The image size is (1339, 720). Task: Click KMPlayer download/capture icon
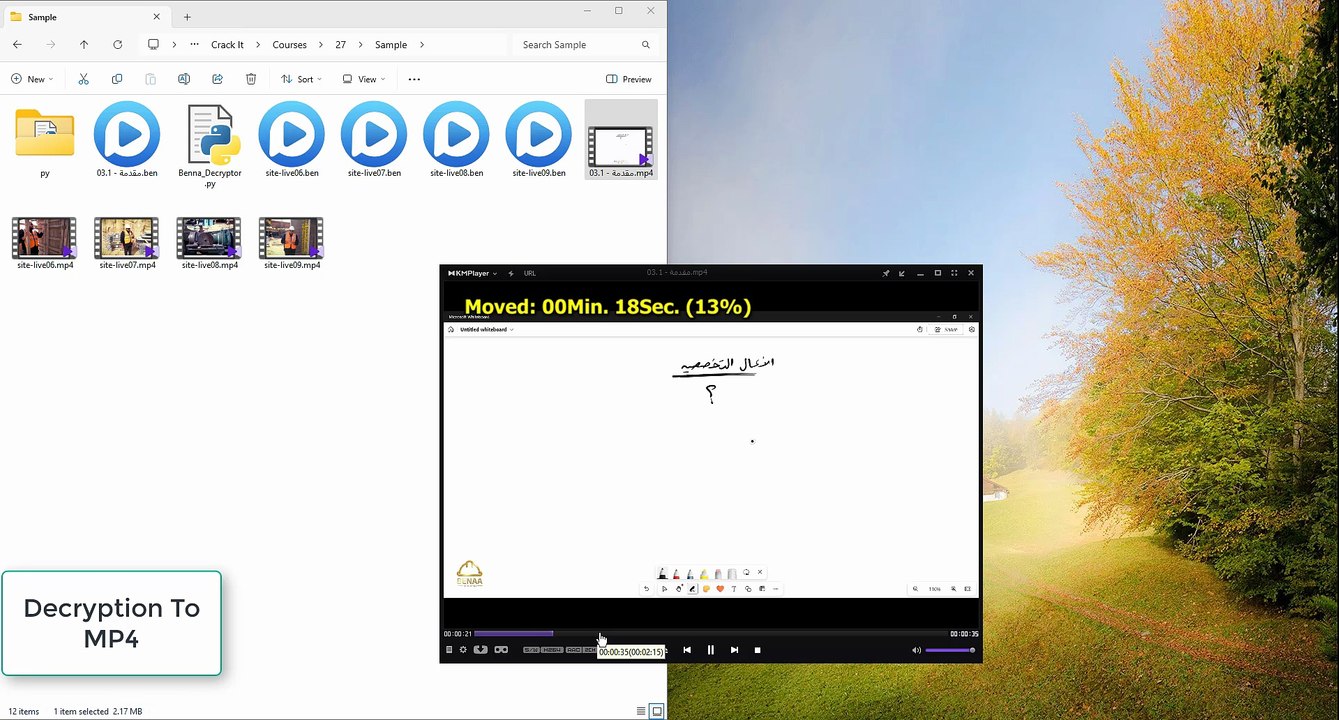tap(480, 650)
